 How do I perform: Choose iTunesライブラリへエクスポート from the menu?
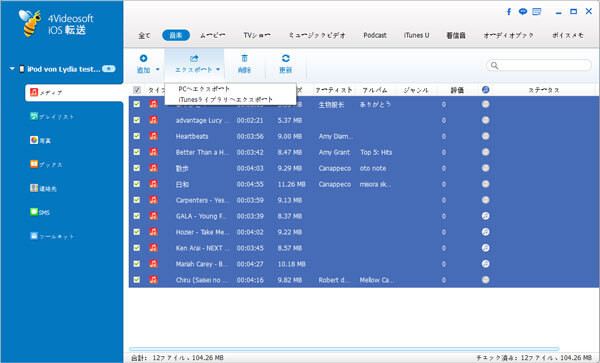[226, 99]
